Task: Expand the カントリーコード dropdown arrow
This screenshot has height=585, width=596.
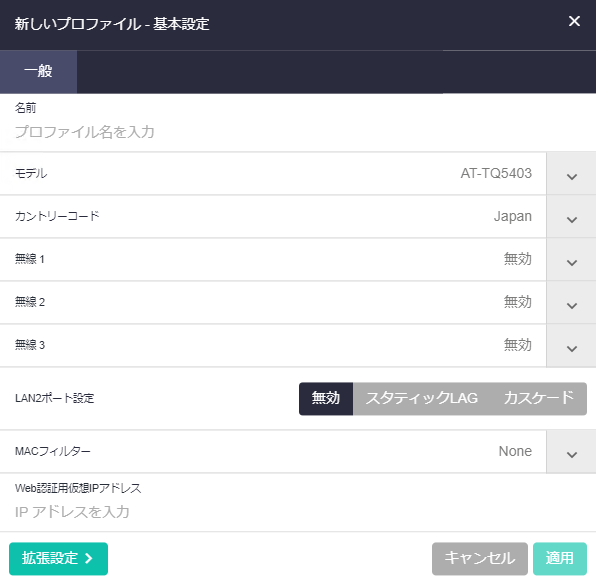Action: 571,217
